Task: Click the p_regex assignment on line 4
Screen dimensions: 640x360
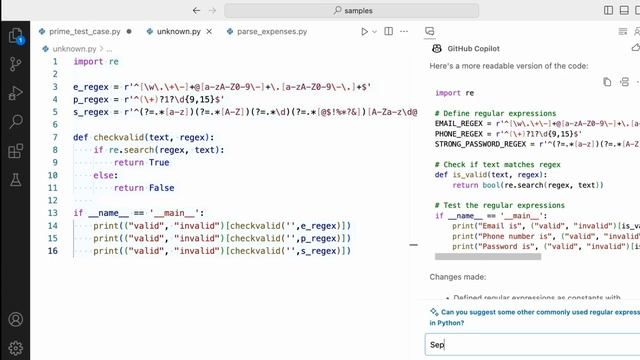Action: (x=149, y=100)
